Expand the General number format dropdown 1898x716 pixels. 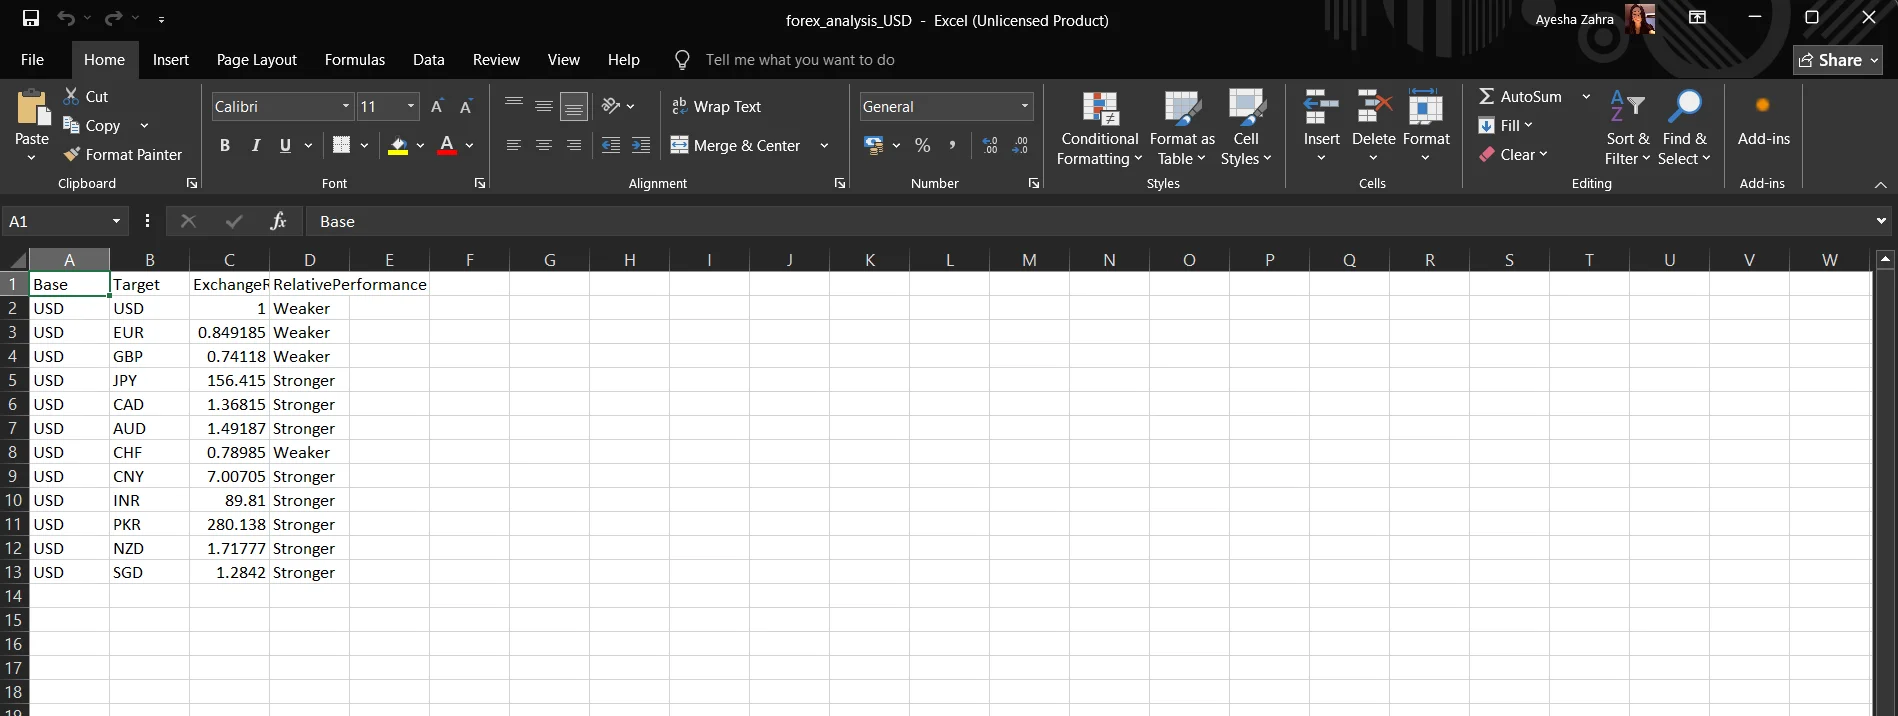[1024, 107]
